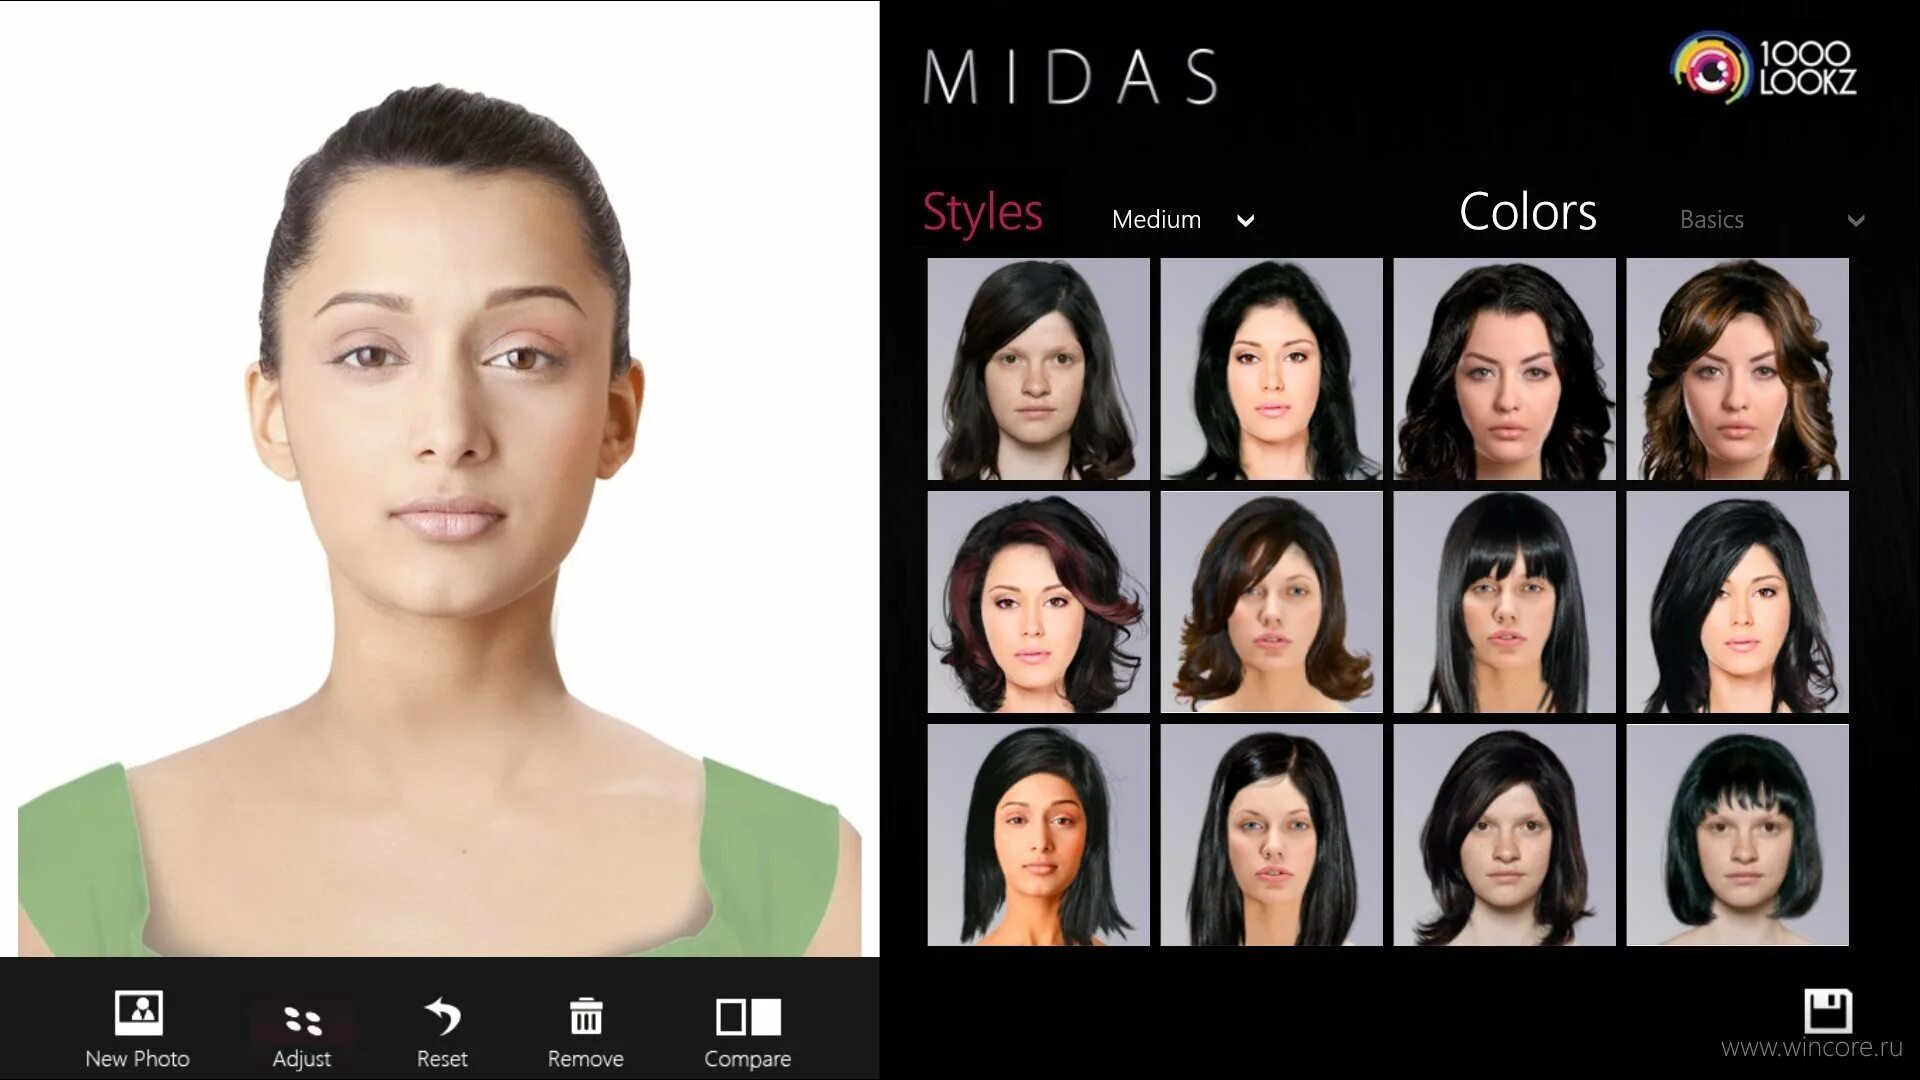
Task: Expand the Colors panel header chevron
Action: [x=1857, y=220]
